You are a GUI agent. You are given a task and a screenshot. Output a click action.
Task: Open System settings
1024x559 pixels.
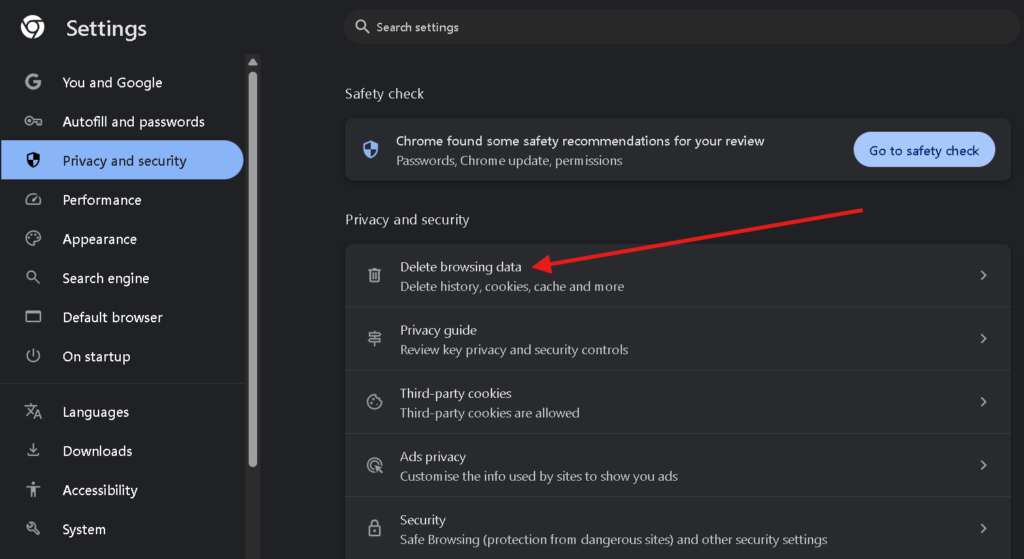coord(122,529)
